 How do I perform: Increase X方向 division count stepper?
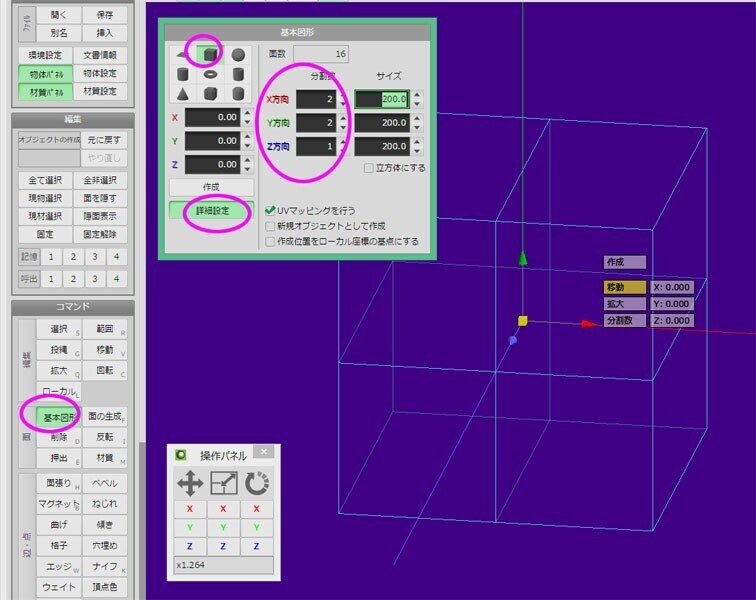(343, 95)
